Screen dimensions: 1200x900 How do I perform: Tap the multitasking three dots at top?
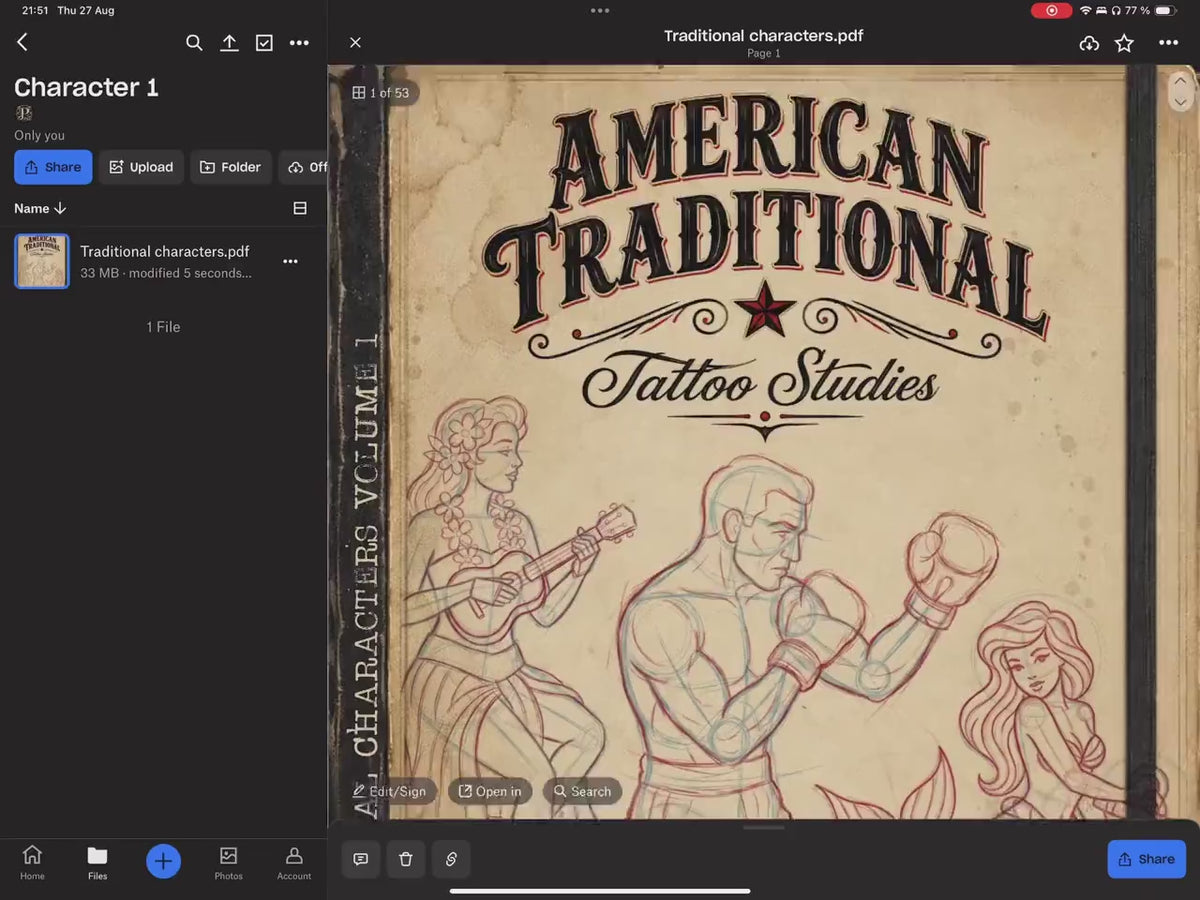coord(600,11)
